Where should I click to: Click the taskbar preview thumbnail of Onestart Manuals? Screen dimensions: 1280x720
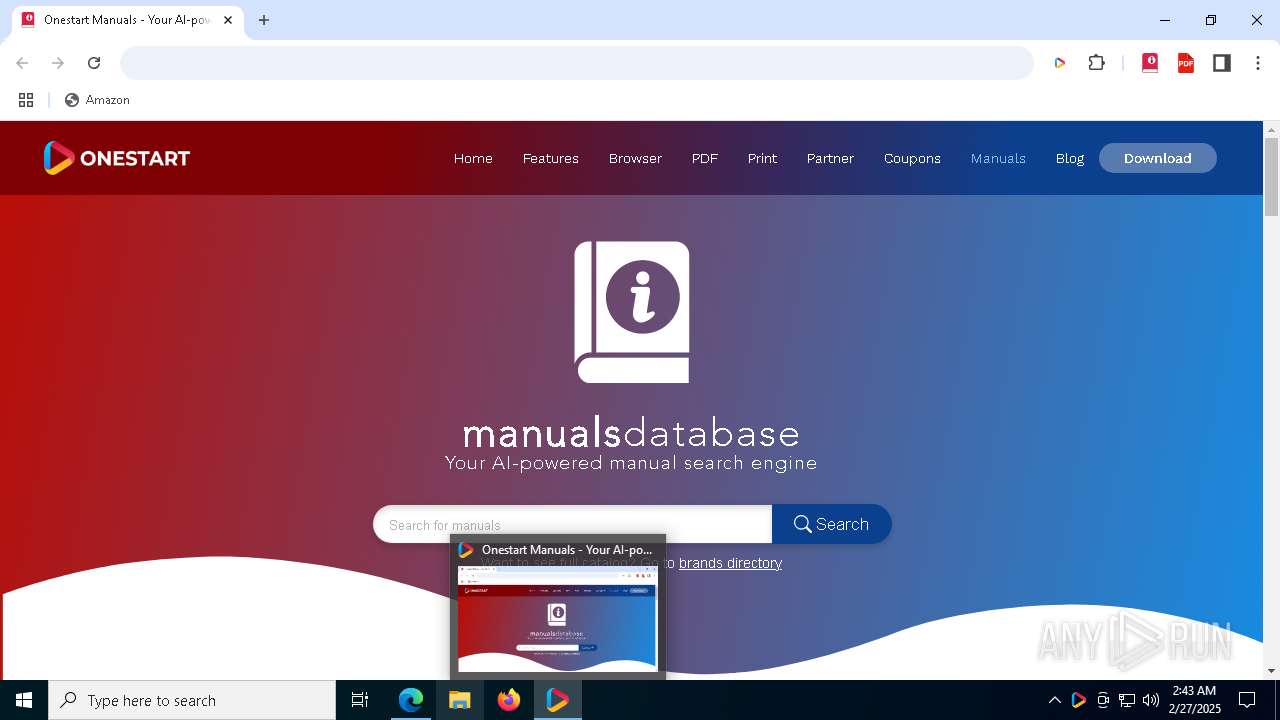[558, 618]
